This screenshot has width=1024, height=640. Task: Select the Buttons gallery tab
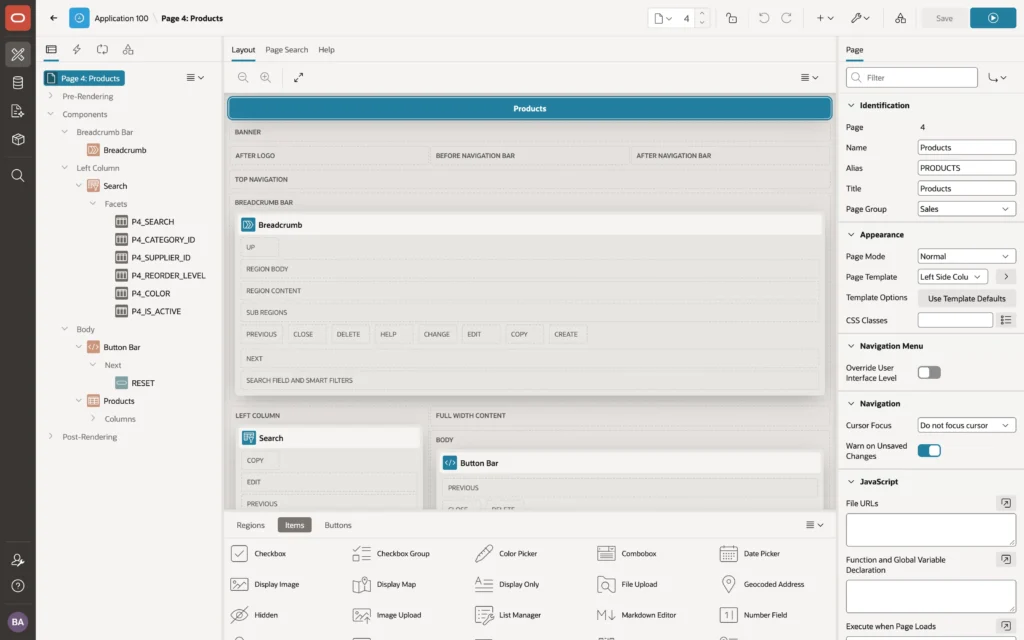338,525
